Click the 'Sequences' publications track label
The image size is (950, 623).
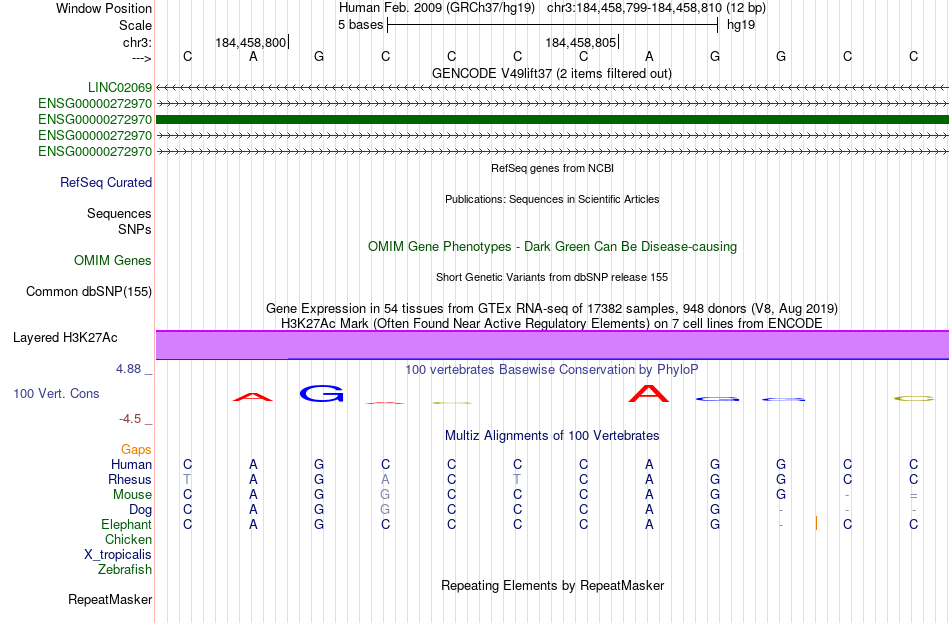pyautogui.click(x=119, y=213)
